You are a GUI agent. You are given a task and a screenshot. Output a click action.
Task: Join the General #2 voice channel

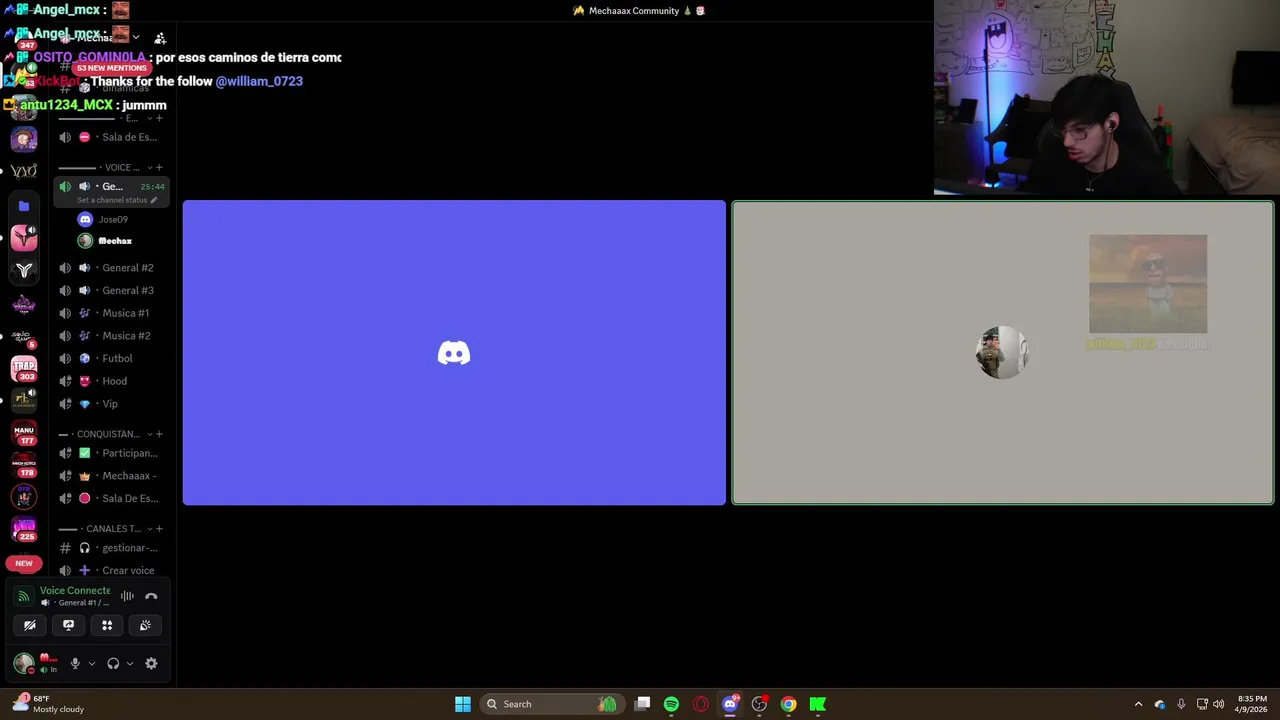pos(111,268)
